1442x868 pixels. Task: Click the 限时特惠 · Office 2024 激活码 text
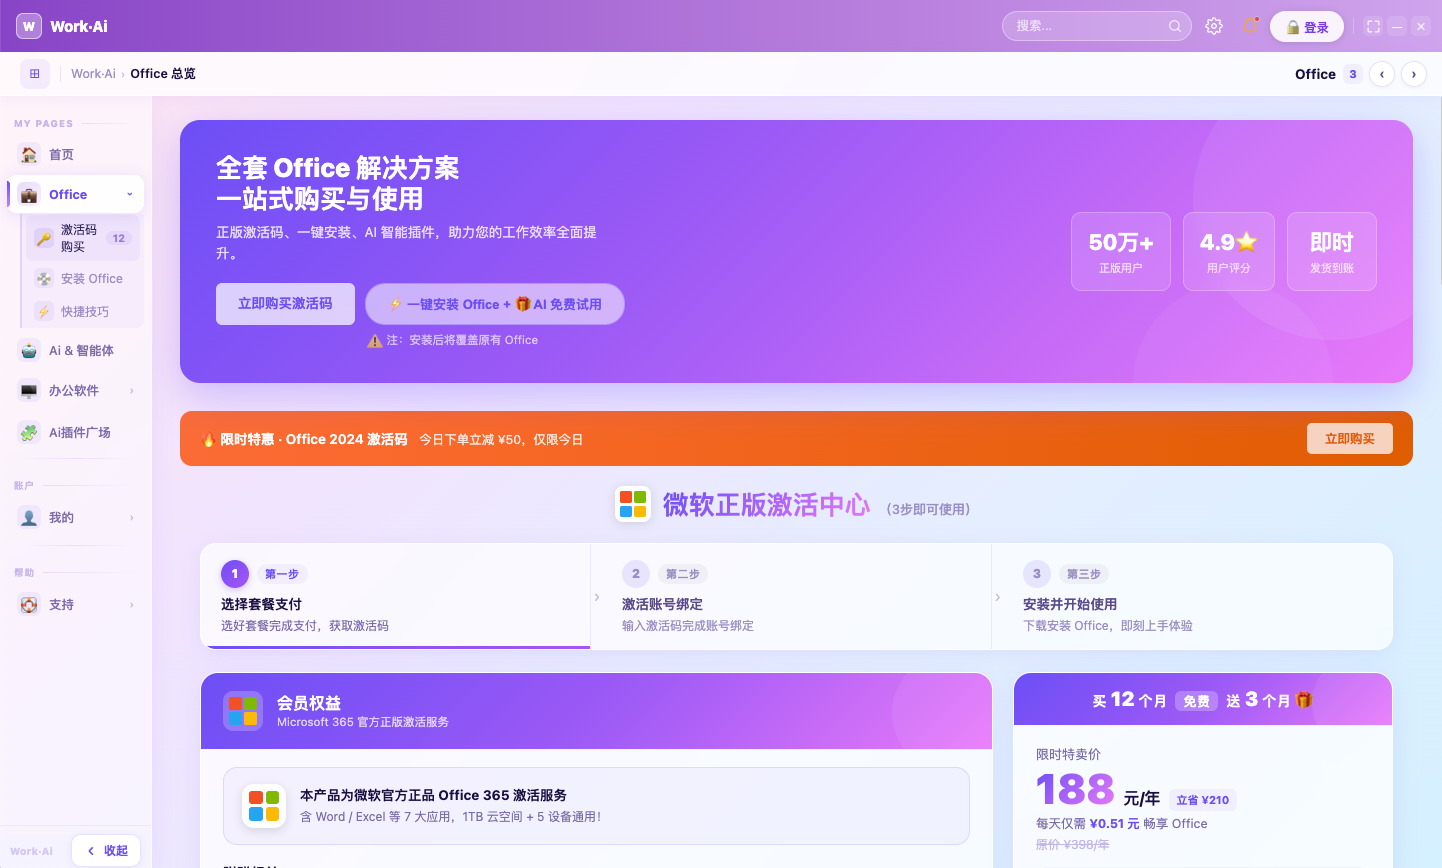tap(313, 439)
